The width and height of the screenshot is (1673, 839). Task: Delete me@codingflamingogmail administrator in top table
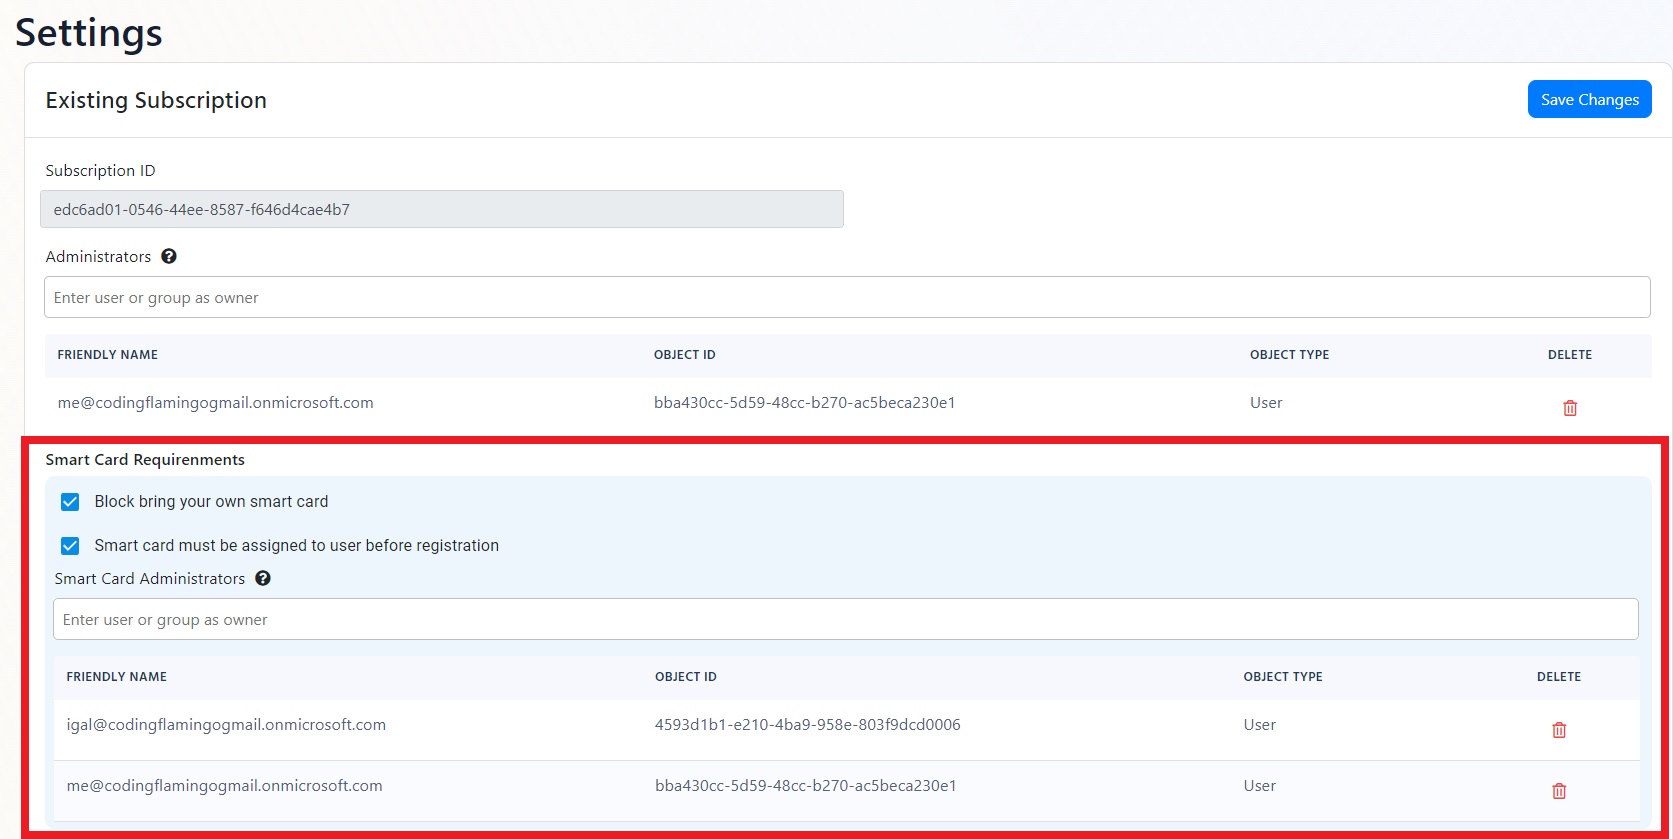(1570, 408)
